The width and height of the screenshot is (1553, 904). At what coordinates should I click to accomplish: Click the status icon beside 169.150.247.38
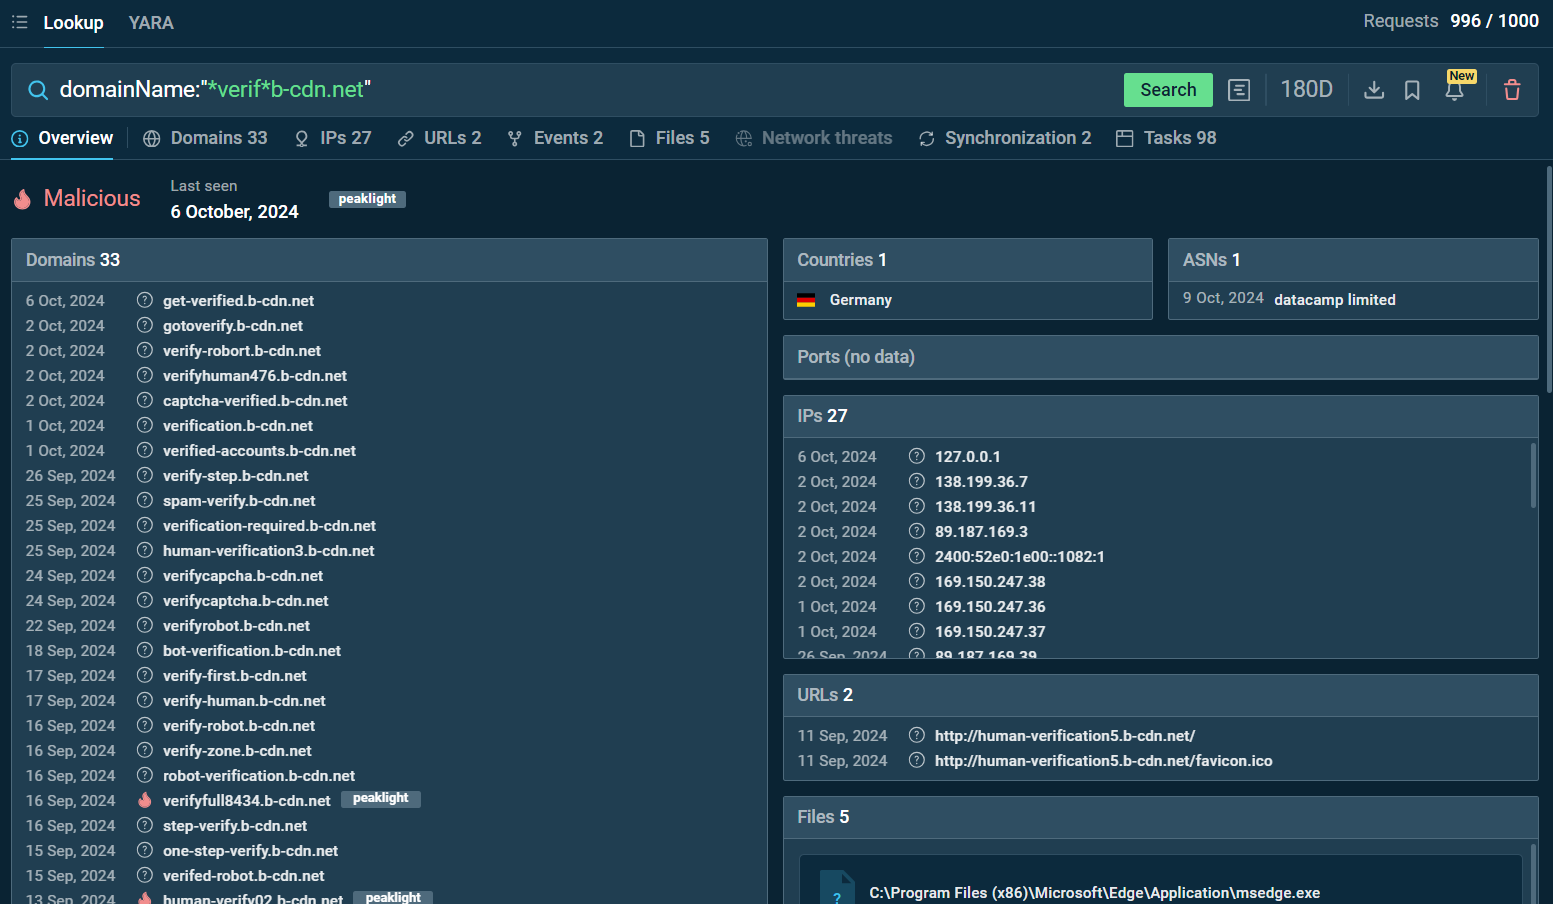[x=917, y=581]
